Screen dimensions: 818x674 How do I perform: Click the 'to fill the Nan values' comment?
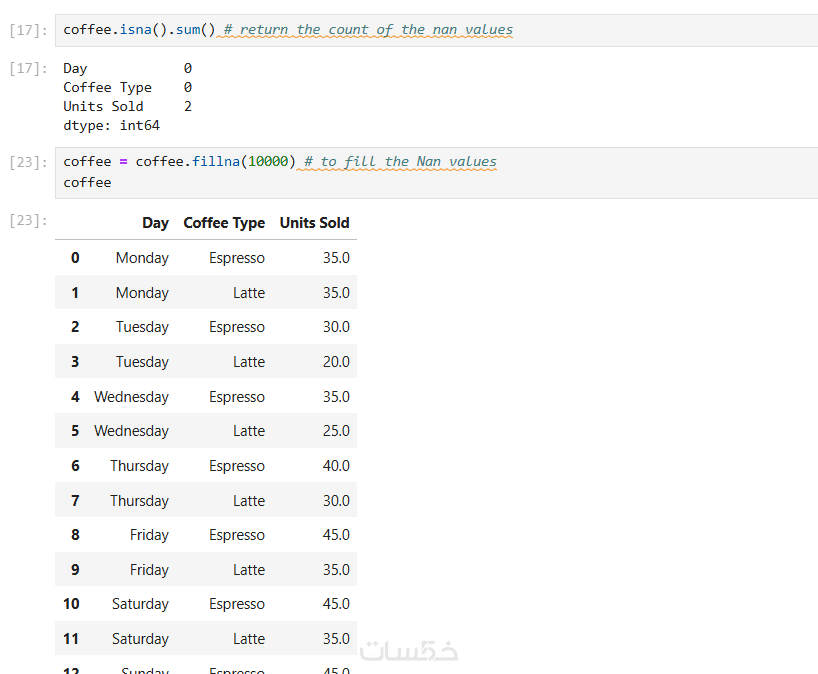pos(400,162)
